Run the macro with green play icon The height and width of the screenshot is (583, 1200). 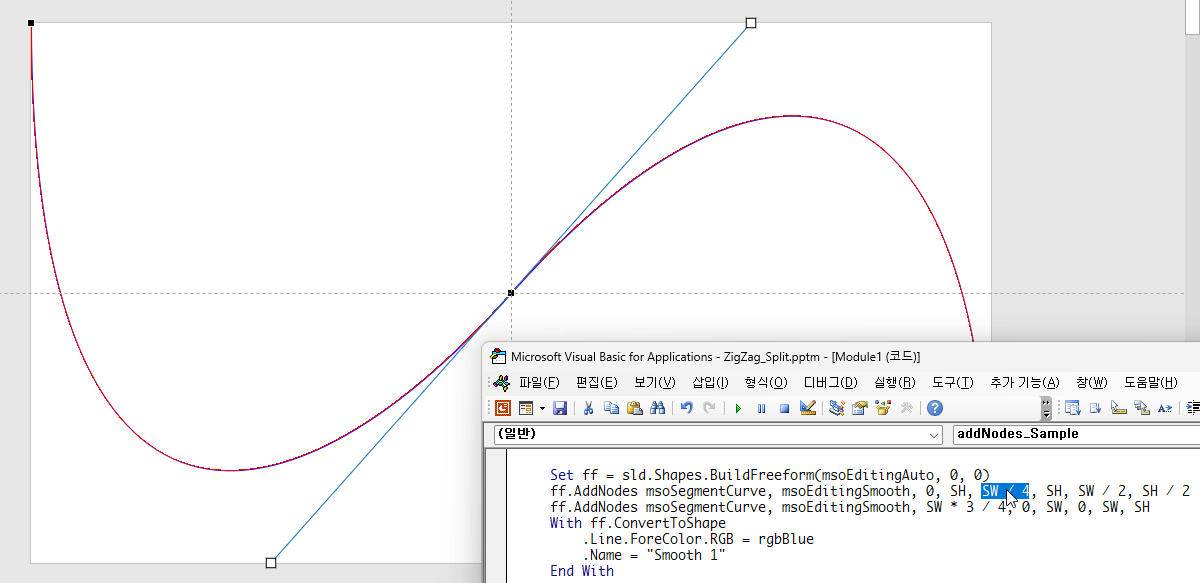coord(738,408)
